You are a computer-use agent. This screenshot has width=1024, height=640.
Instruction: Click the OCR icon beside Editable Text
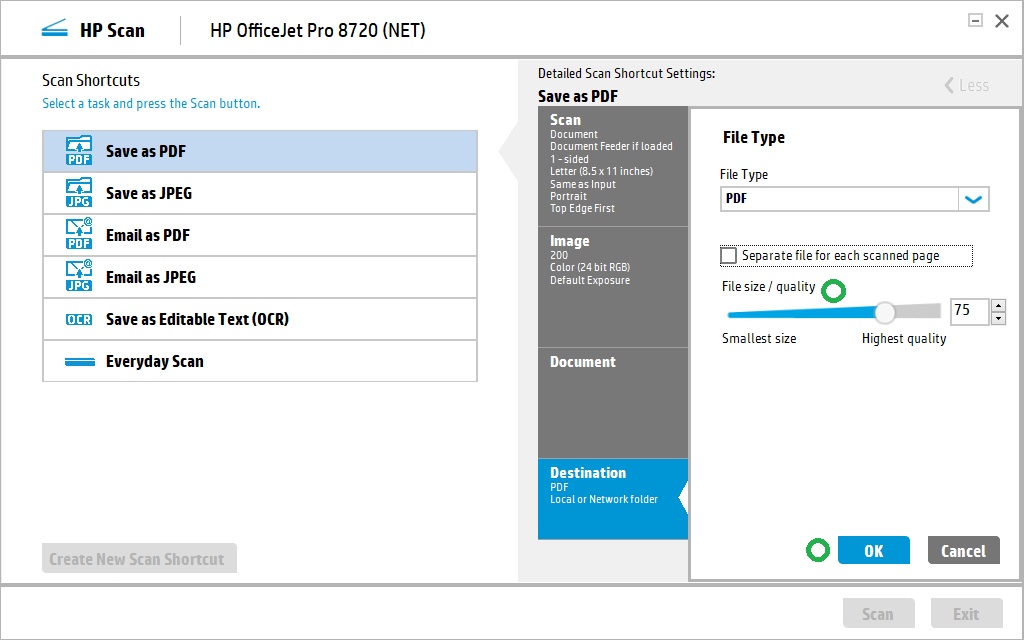(79, 319)
